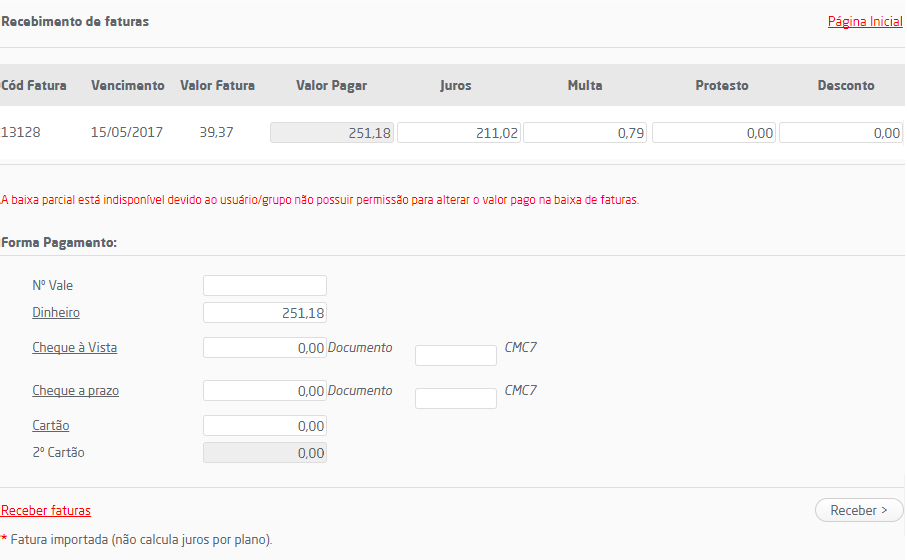Click the Valor Pagar field
The width and height of the screenshot is (907, 560).
coord(332,133)
